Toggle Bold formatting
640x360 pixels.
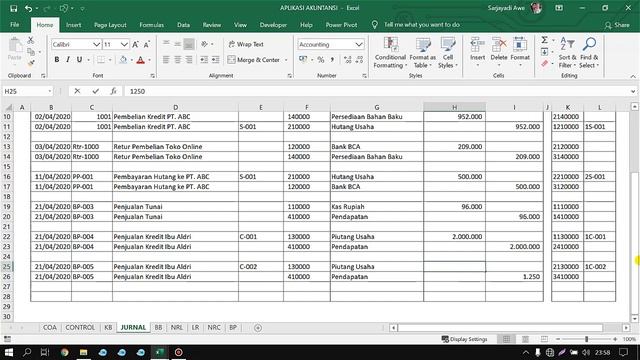pyautogui.click(x=57, y=60)
